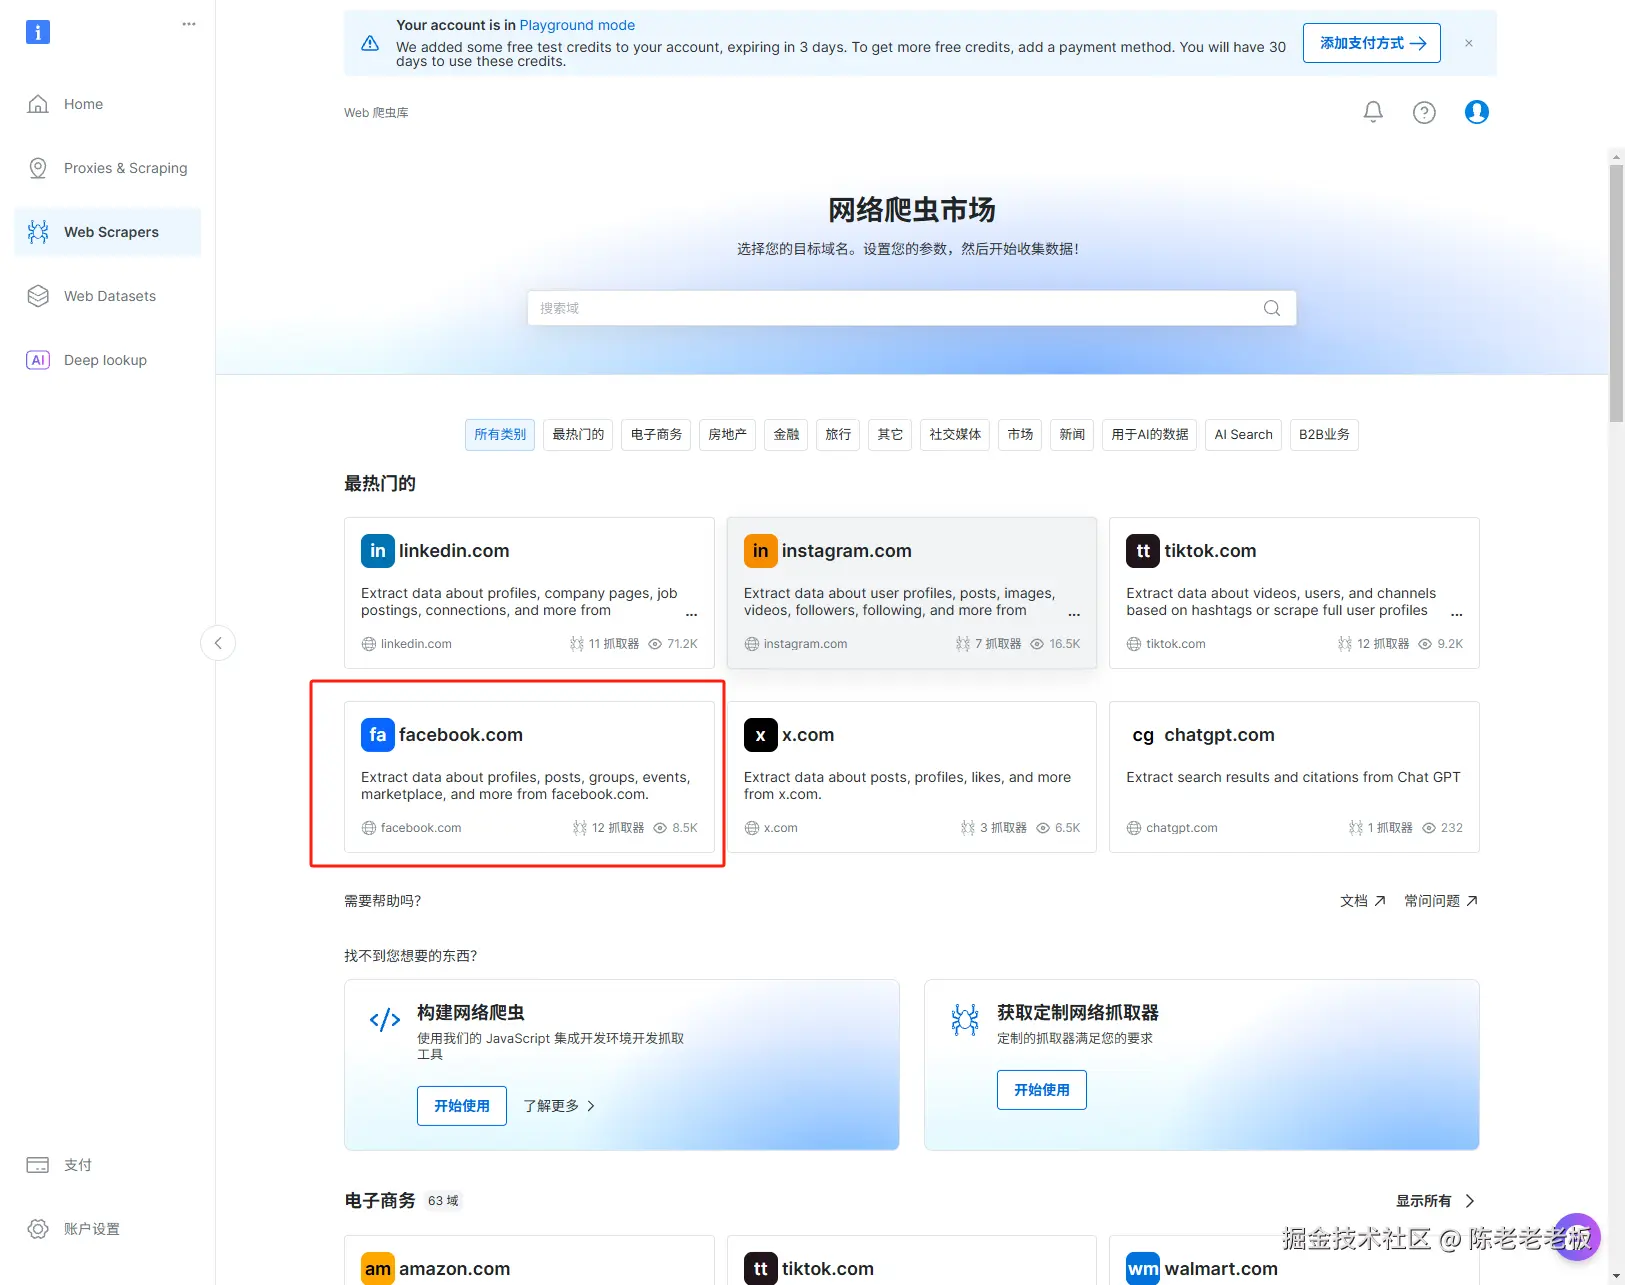The image size is (1625, 1285).
Task: Switch to the 社交媒体 category filter
Action: click(954, 434)
